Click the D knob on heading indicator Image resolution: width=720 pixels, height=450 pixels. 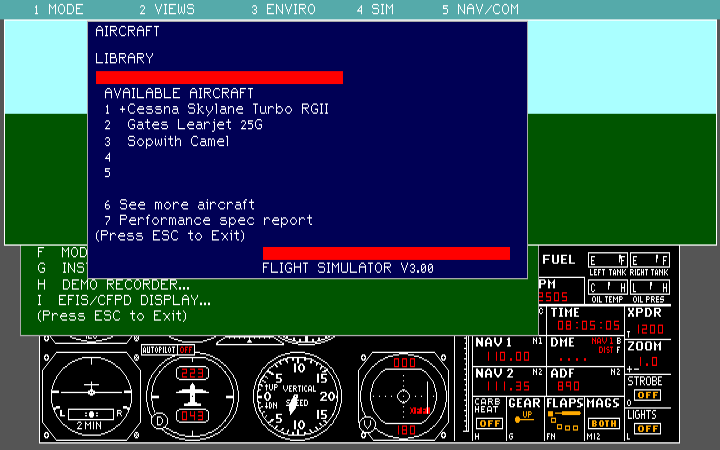coord(160,421)
